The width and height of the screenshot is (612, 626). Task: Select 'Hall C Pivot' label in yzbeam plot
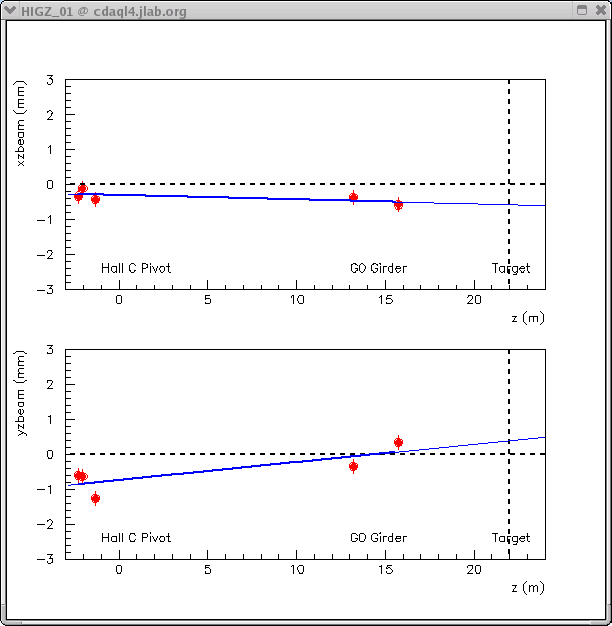(136, 538)
